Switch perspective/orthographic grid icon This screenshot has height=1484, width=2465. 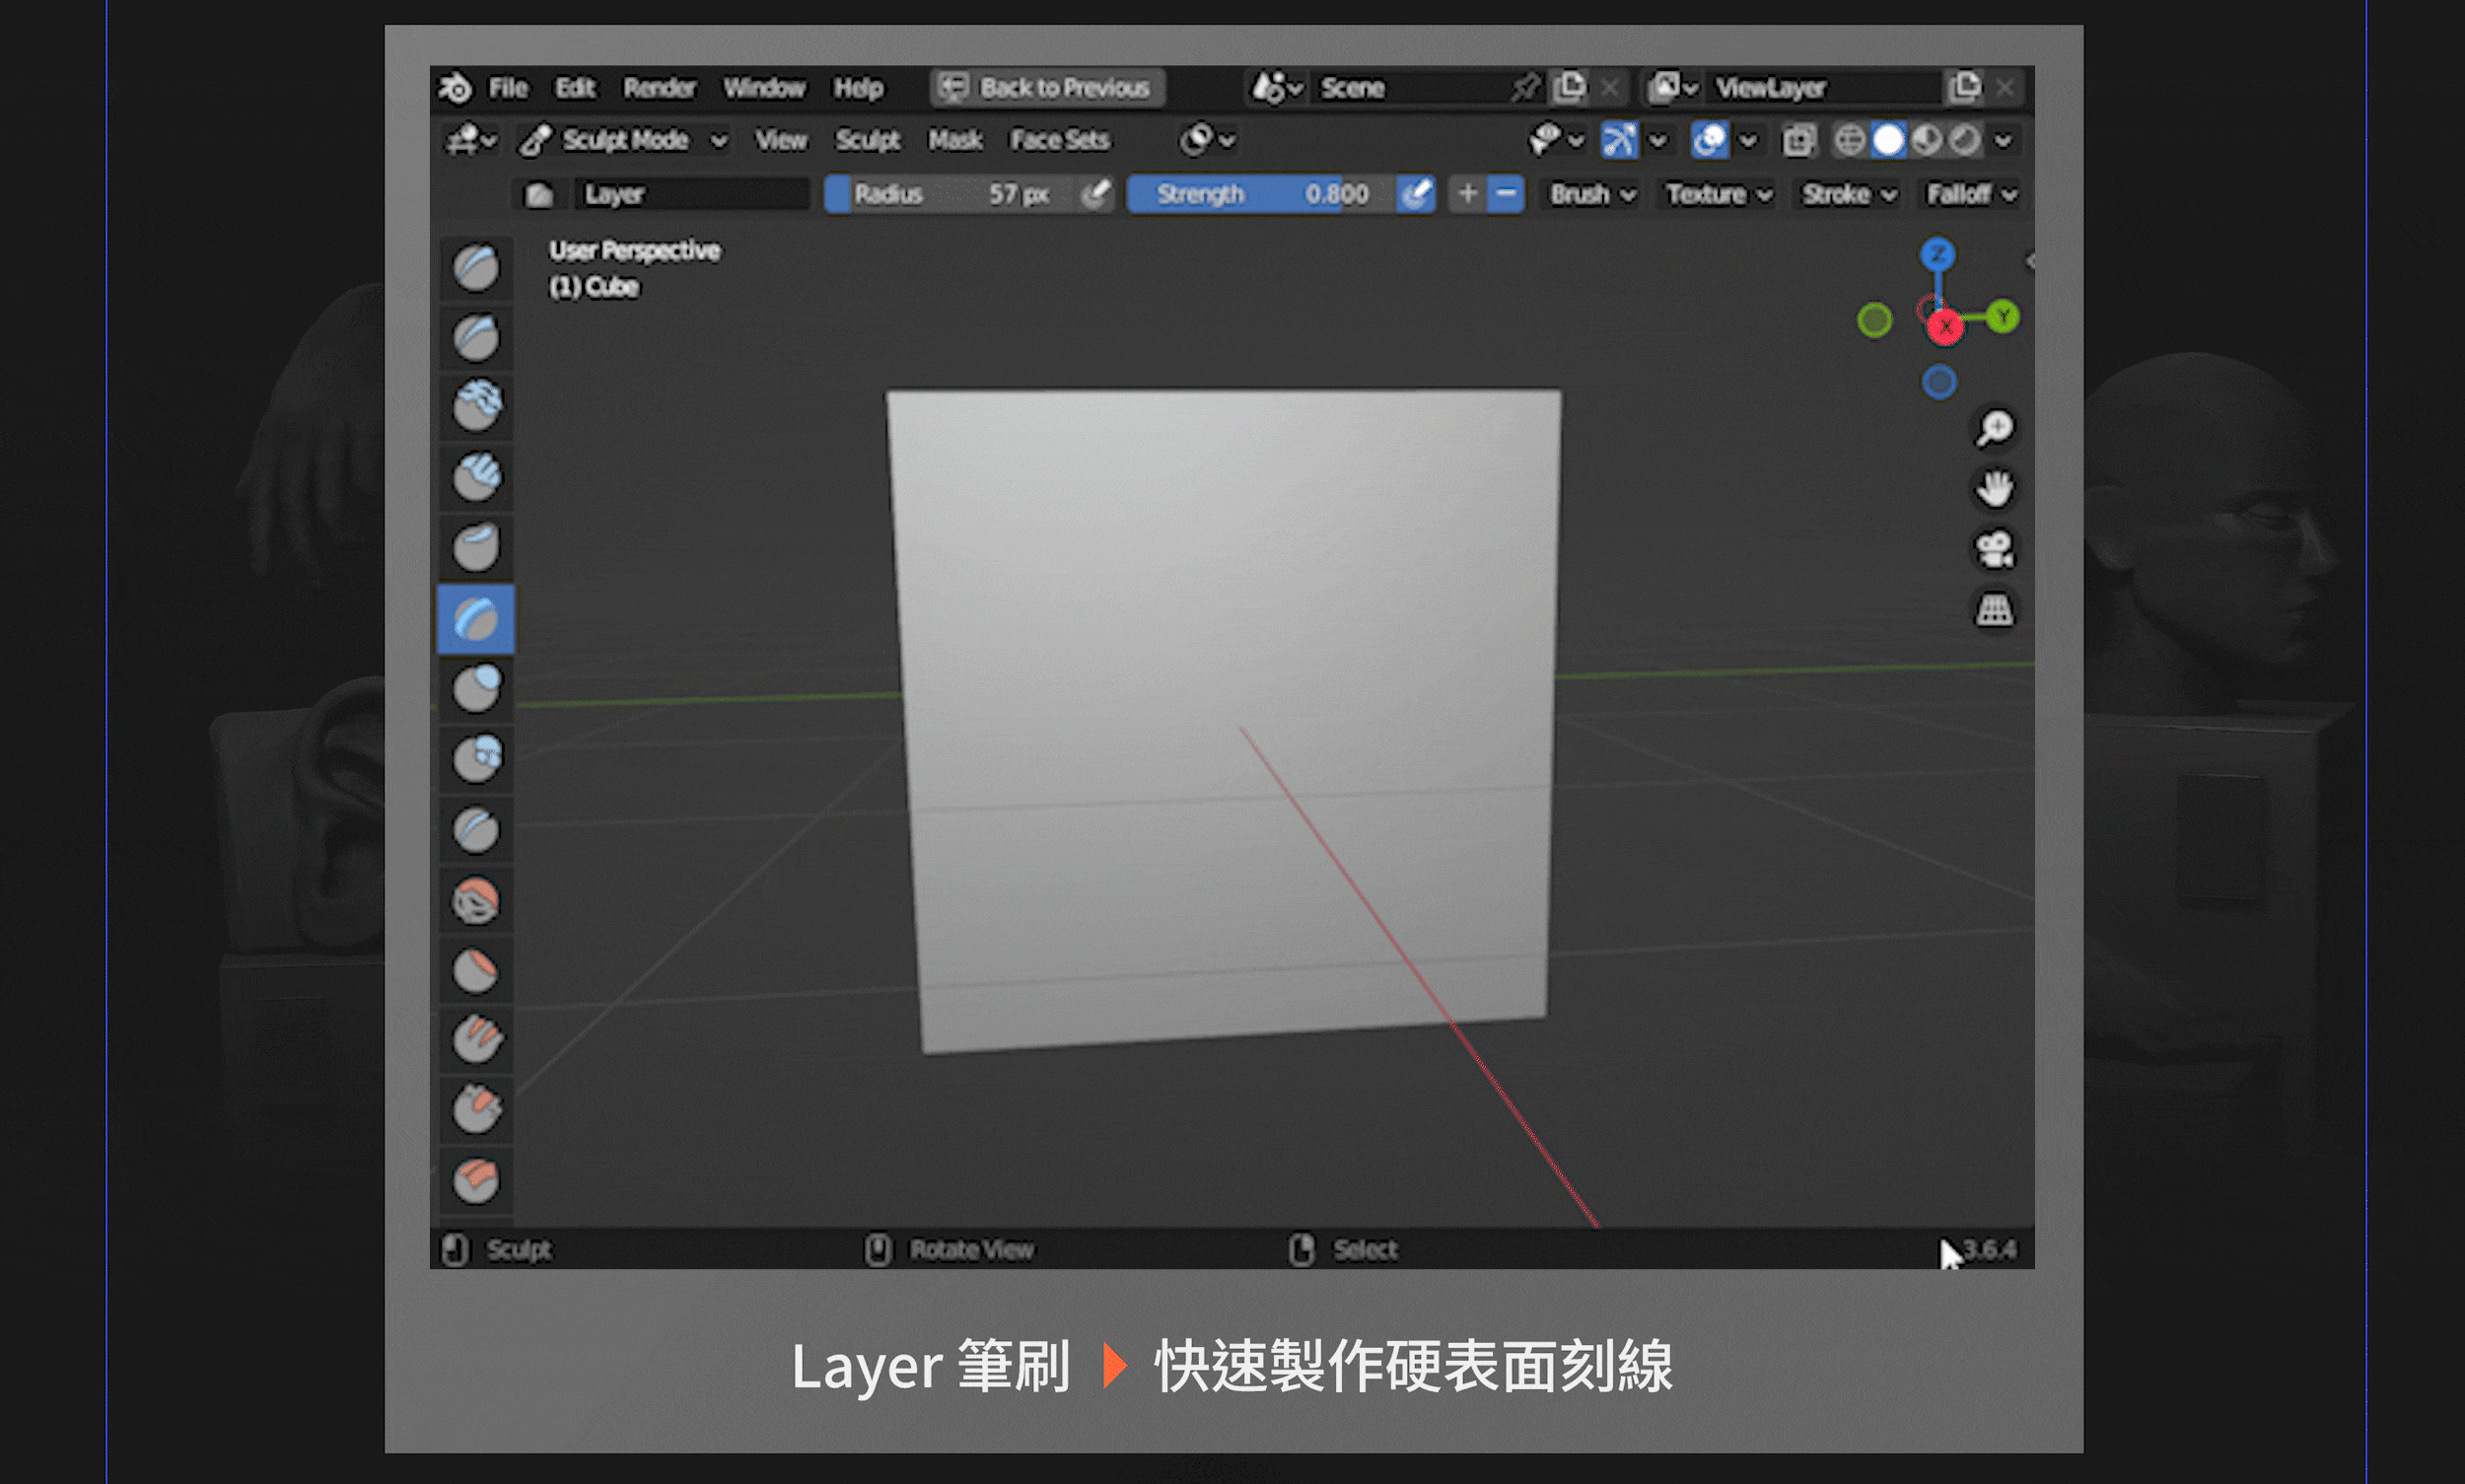click(1994, 610)
